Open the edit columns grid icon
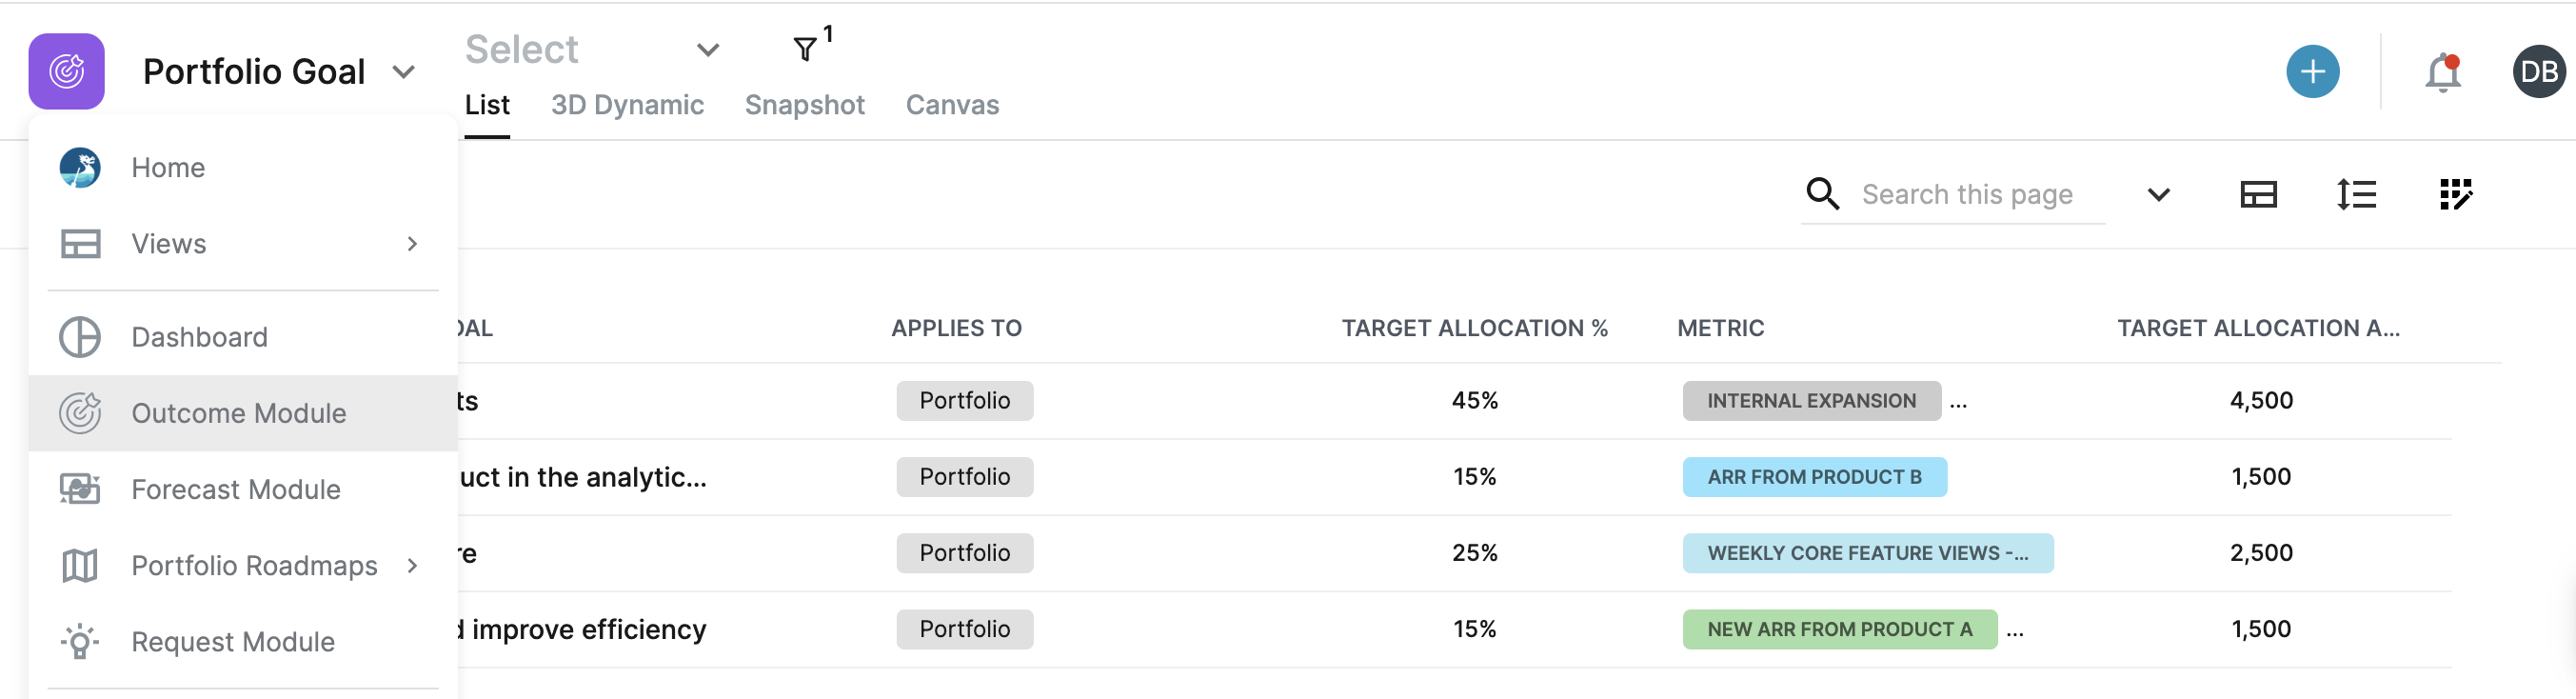 (2455, 194)
